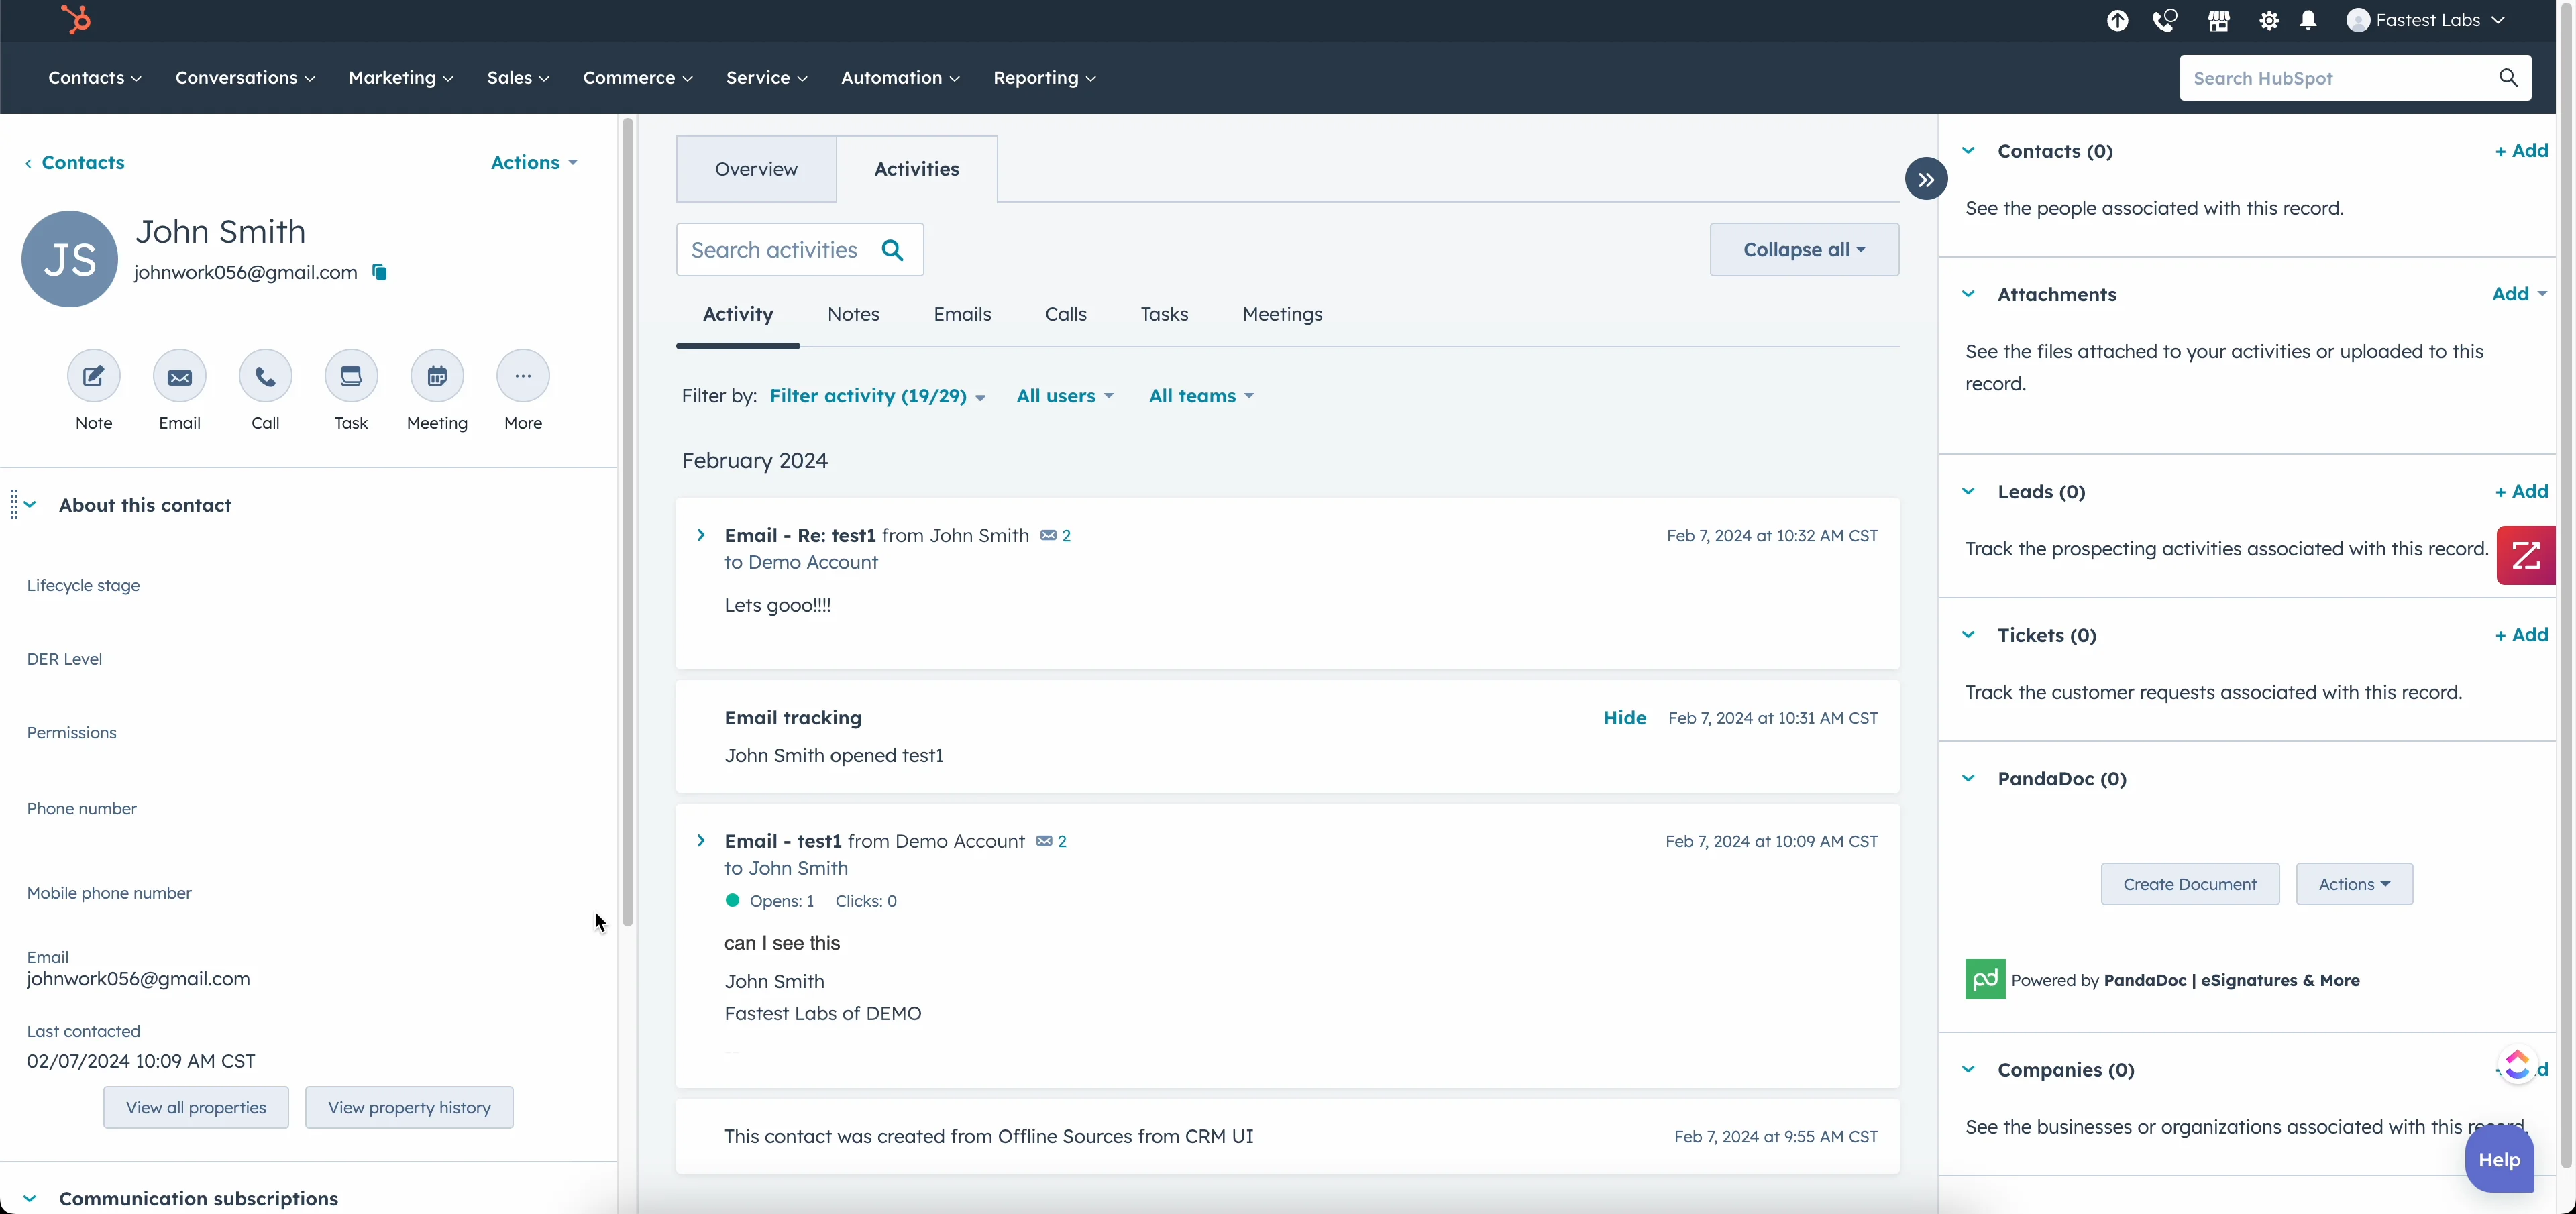This screenshot has height=1214, width=2576.
Task: Open the notifications bell
Action: tap(2308, 20)
